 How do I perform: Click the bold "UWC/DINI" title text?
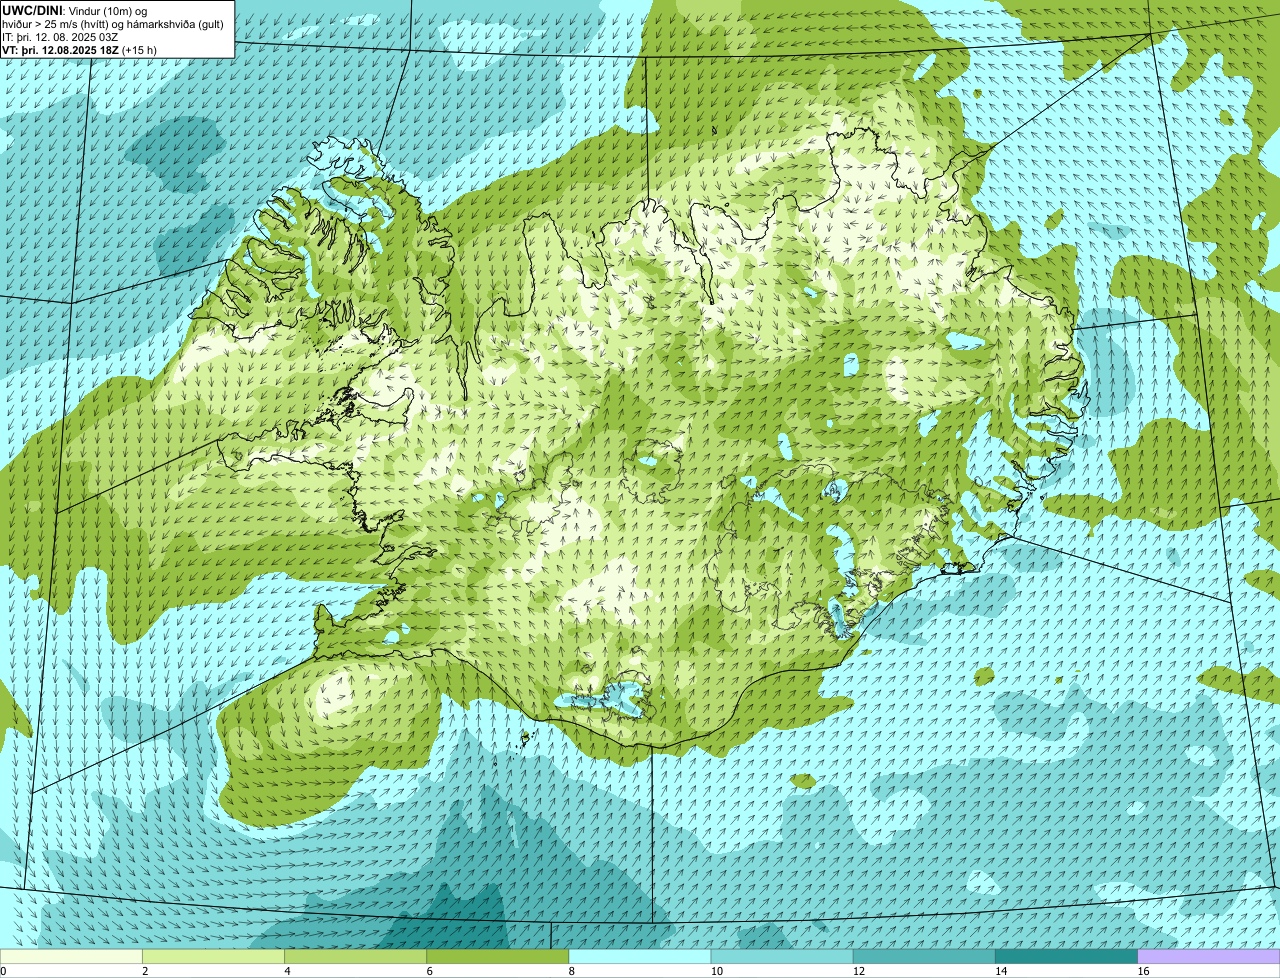[x=32, y=10]
